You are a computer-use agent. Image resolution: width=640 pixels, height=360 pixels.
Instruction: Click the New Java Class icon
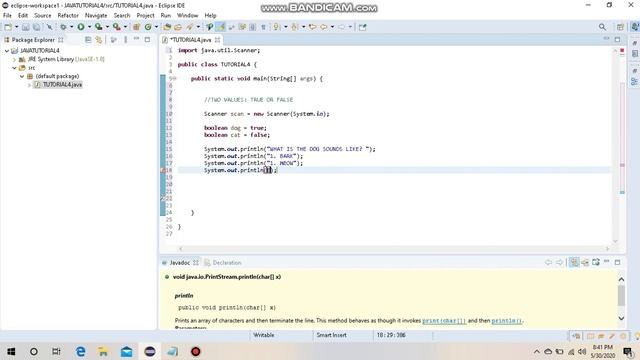pyautogui.click(x=148, y=27)
